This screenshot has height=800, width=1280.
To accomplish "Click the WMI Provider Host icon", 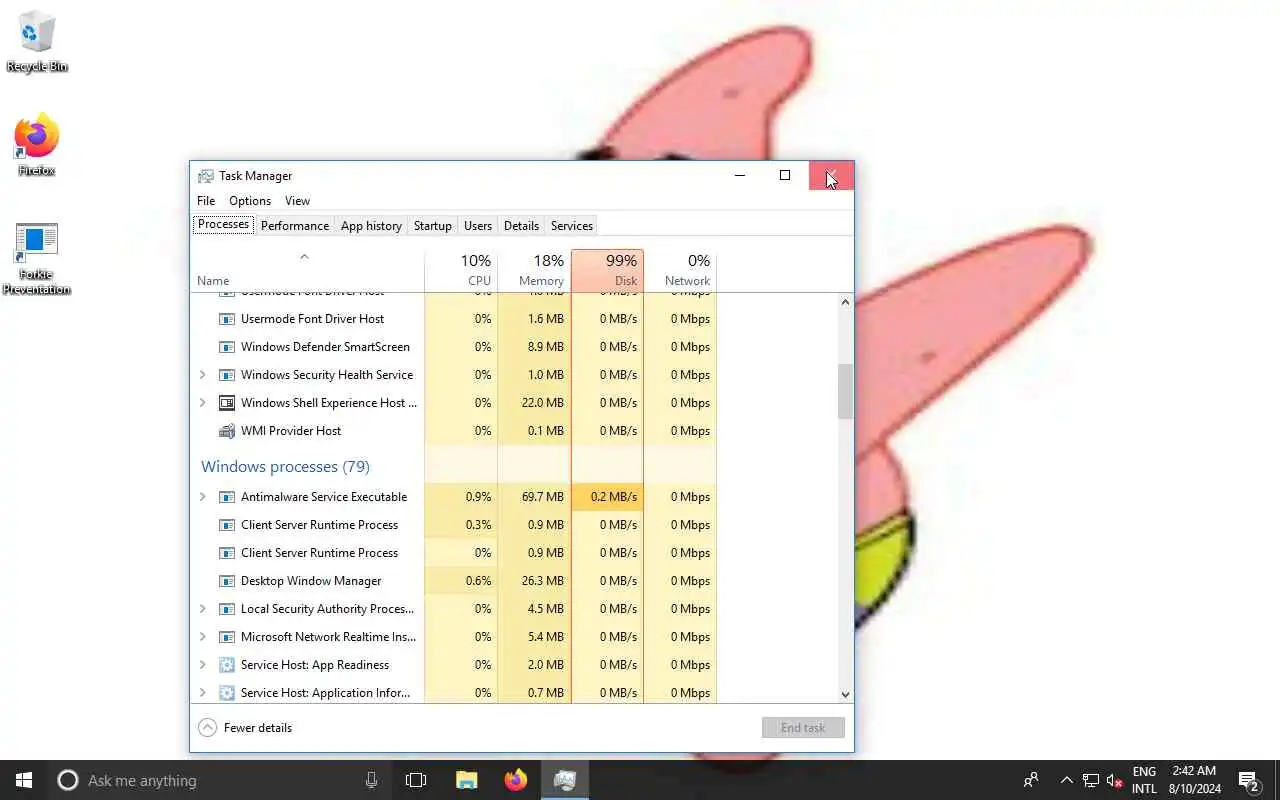I will [227, 431].
